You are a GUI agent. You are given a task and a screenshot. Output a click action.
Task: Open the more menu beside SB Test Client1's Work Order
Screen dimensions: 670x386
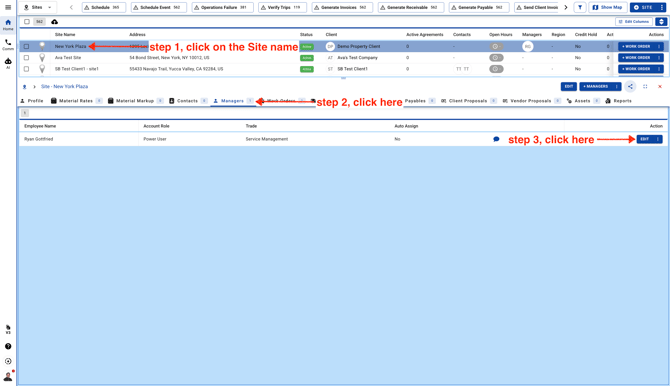point(658,69)
